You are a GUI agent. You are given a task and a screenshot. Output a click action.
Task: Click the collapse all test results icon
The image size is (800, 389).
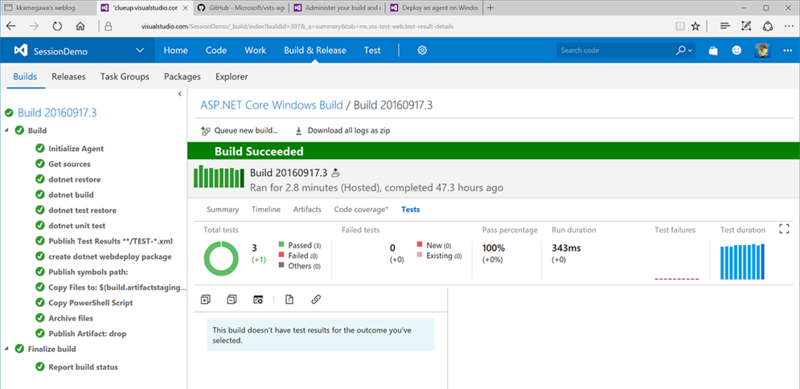point(232,300)
